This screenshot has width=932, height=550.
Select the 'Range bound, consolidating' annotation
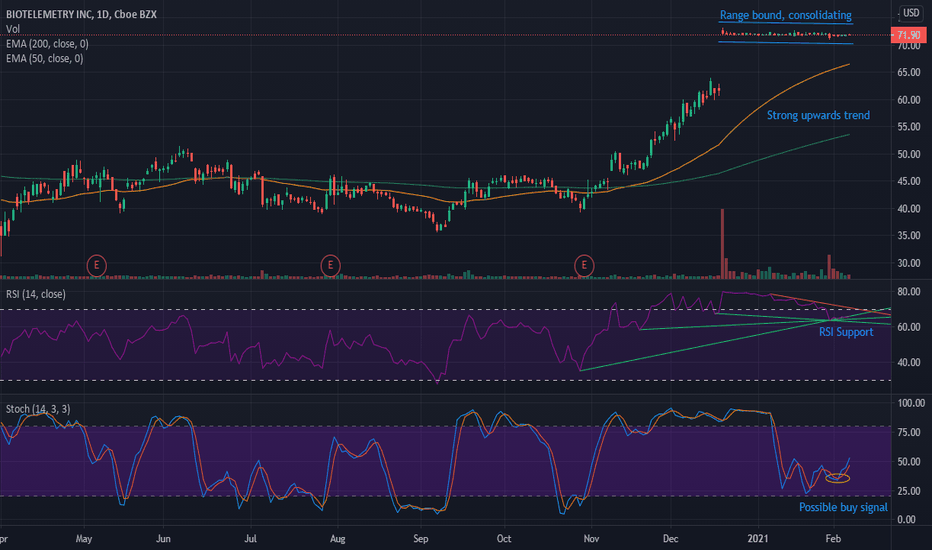(785, 15)
